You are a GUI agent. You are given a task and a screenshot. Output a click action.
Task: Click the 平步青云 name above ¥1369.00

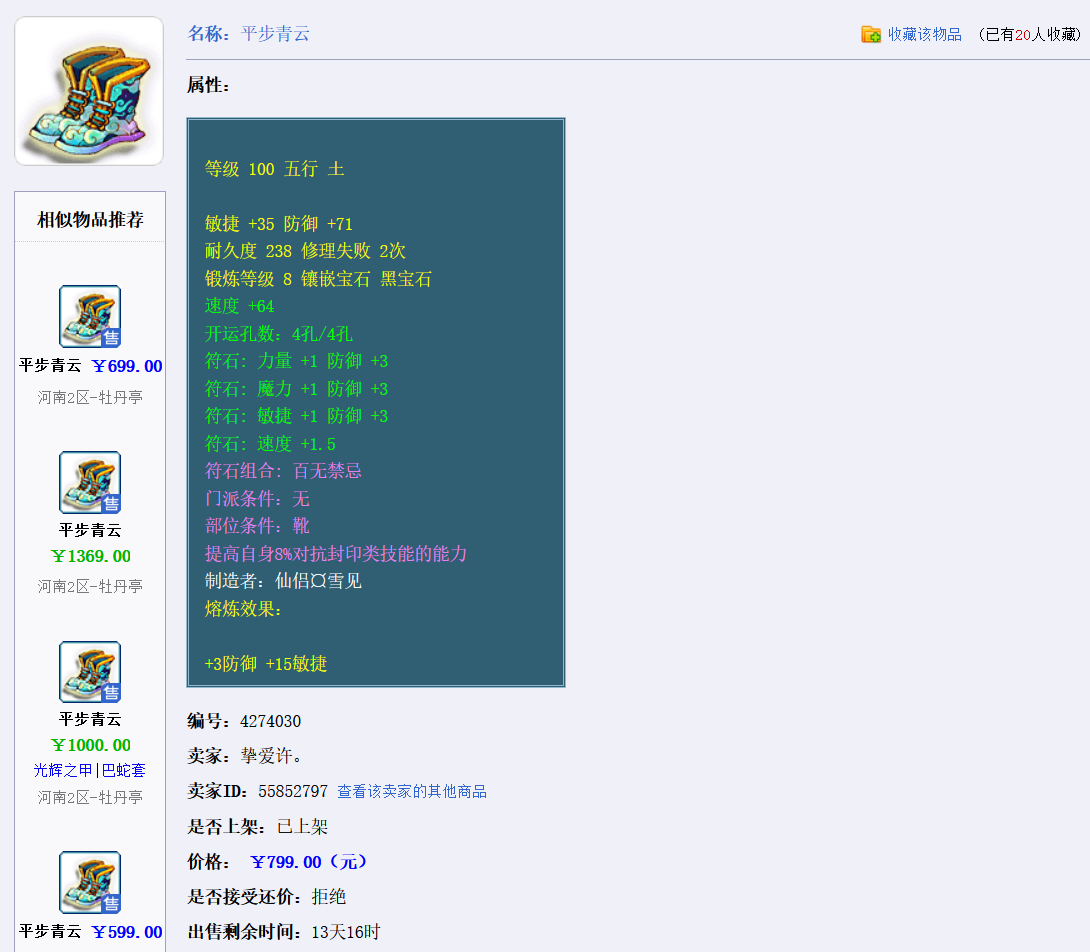click(x=90, y=530)
